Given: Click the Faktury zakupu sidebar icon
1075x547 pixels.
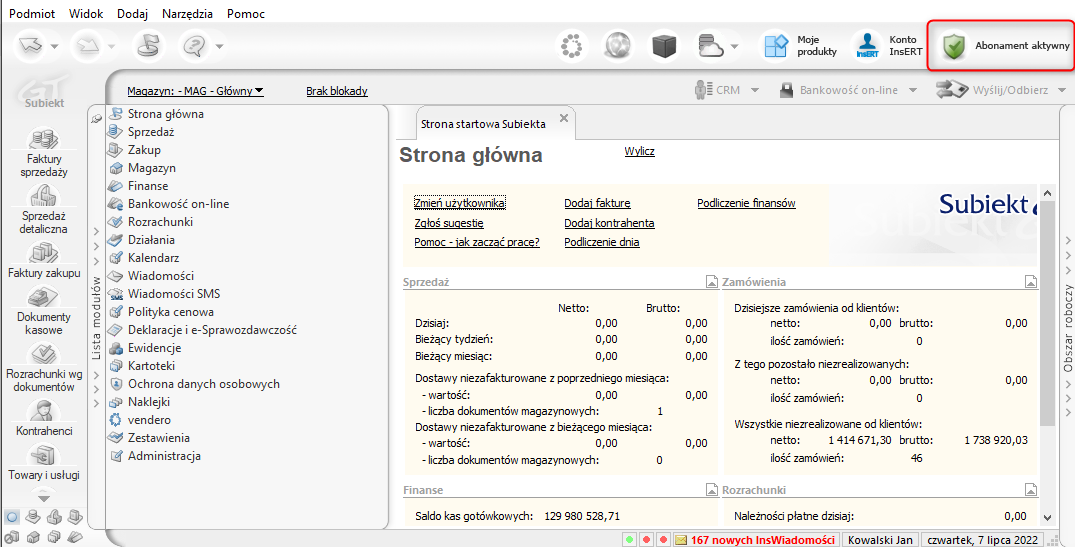Looking at the screenshot, I should tap(42, 253).
